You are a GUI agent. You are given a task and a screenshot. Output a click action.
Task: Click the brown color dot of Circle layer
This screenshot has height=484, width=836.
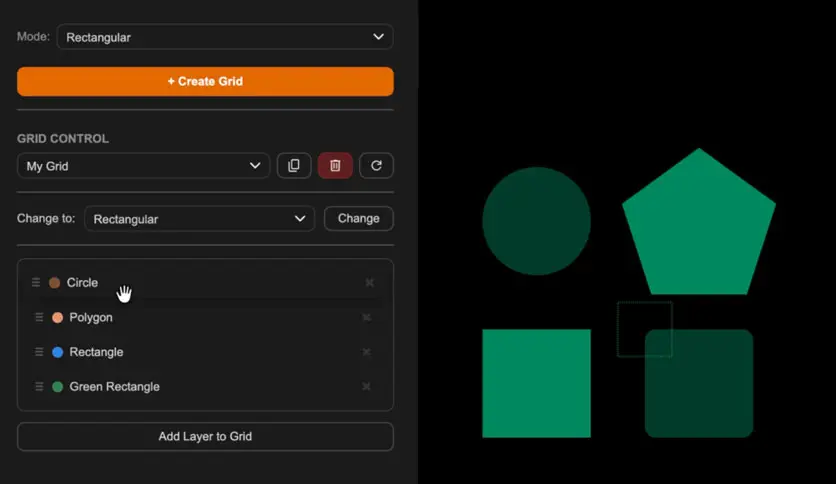pos(54,283)
